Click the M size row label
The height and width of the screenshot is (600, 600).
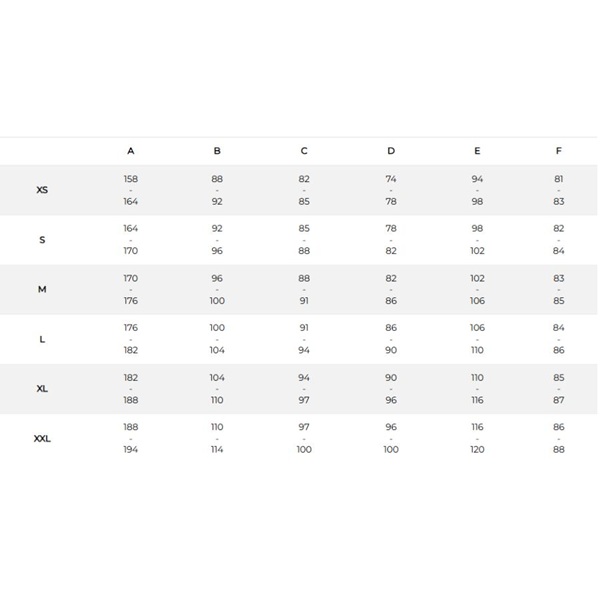point(42,289)
